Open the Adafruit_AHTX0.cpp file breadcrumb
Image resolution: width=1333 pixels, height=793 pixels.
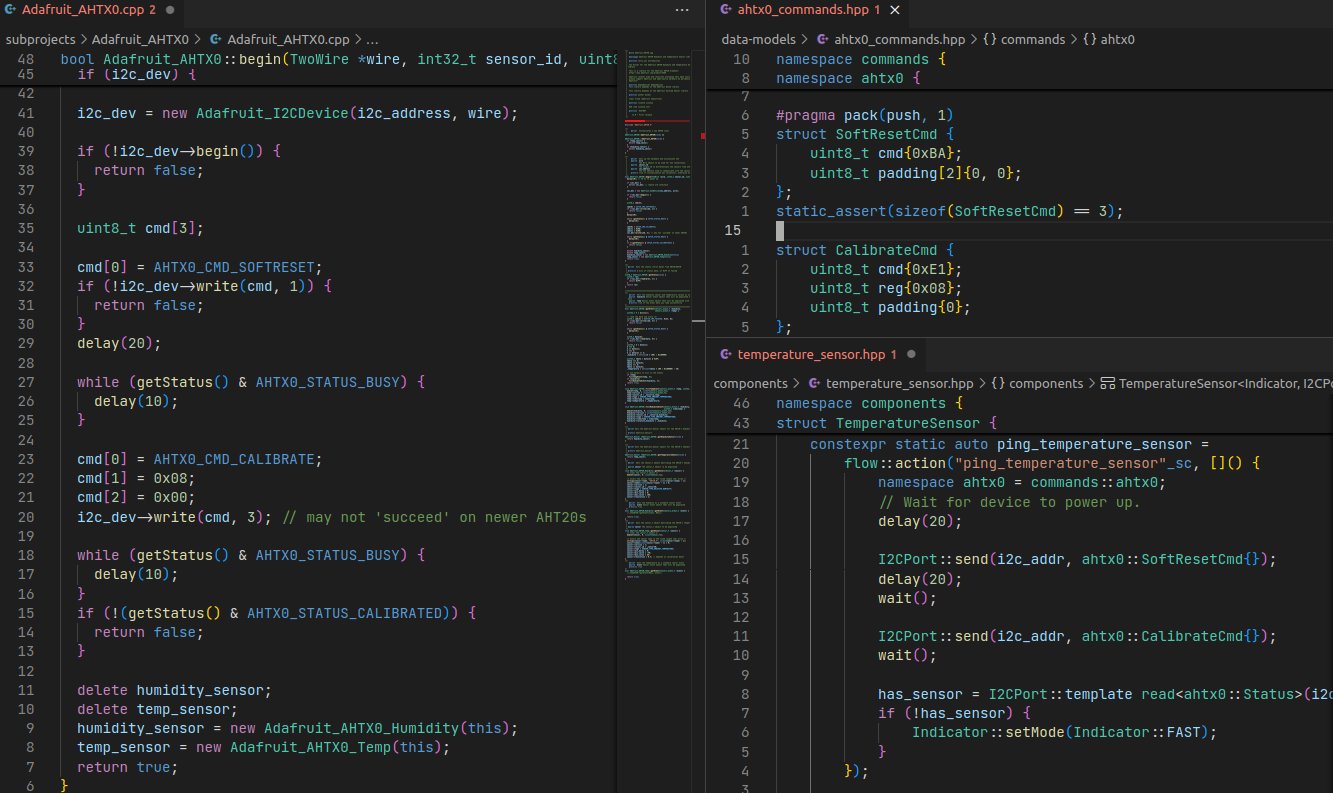287,40
